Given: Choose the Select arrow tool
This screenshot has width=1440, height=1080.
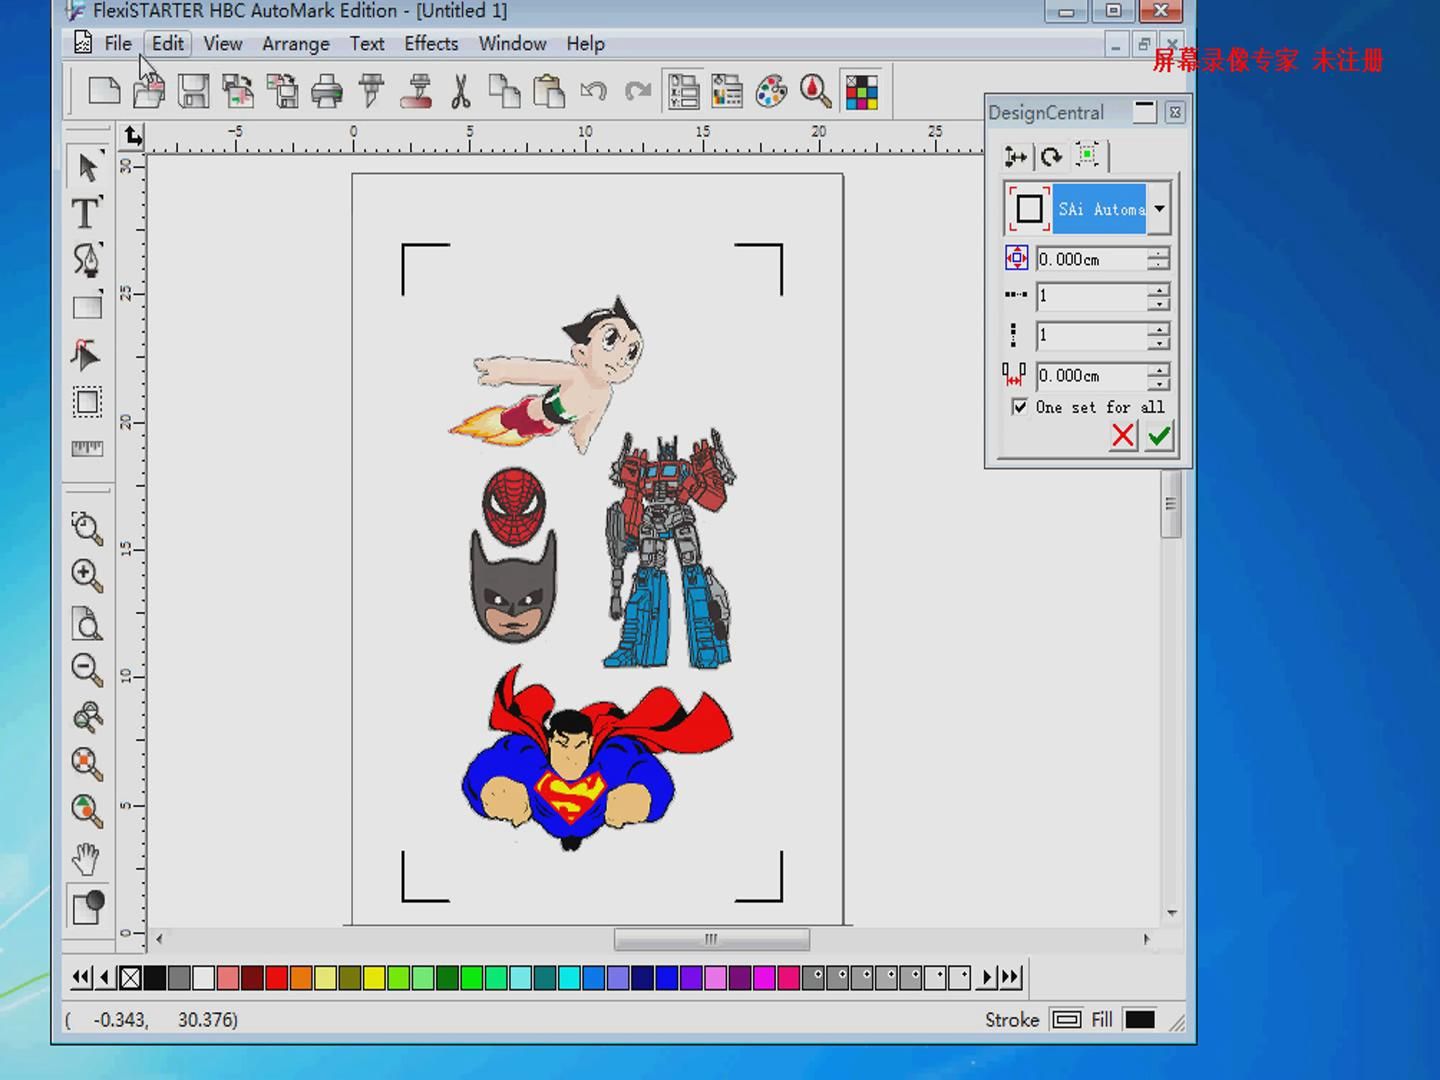Looking at the screenshot, I should coord(87,167).
